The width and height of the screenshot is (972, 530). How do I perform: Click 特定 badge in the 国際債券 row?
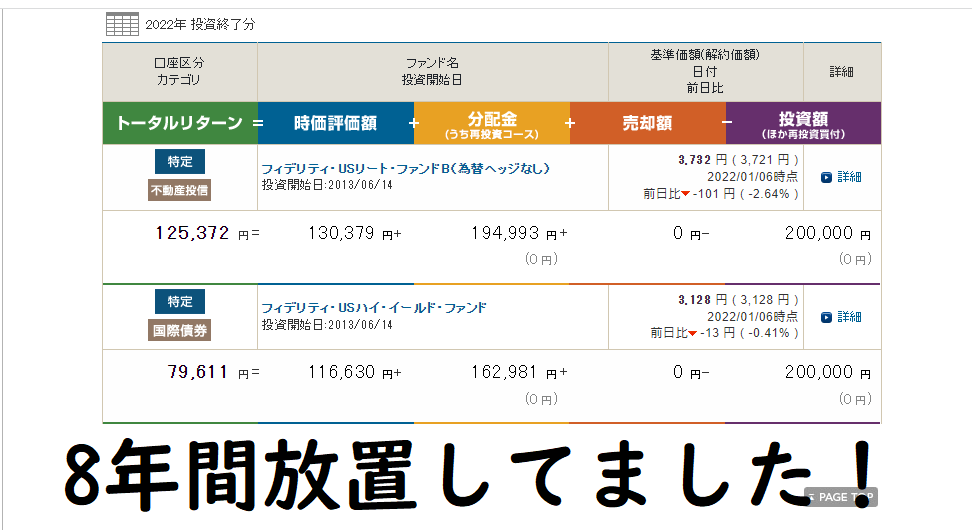(180, 302)
